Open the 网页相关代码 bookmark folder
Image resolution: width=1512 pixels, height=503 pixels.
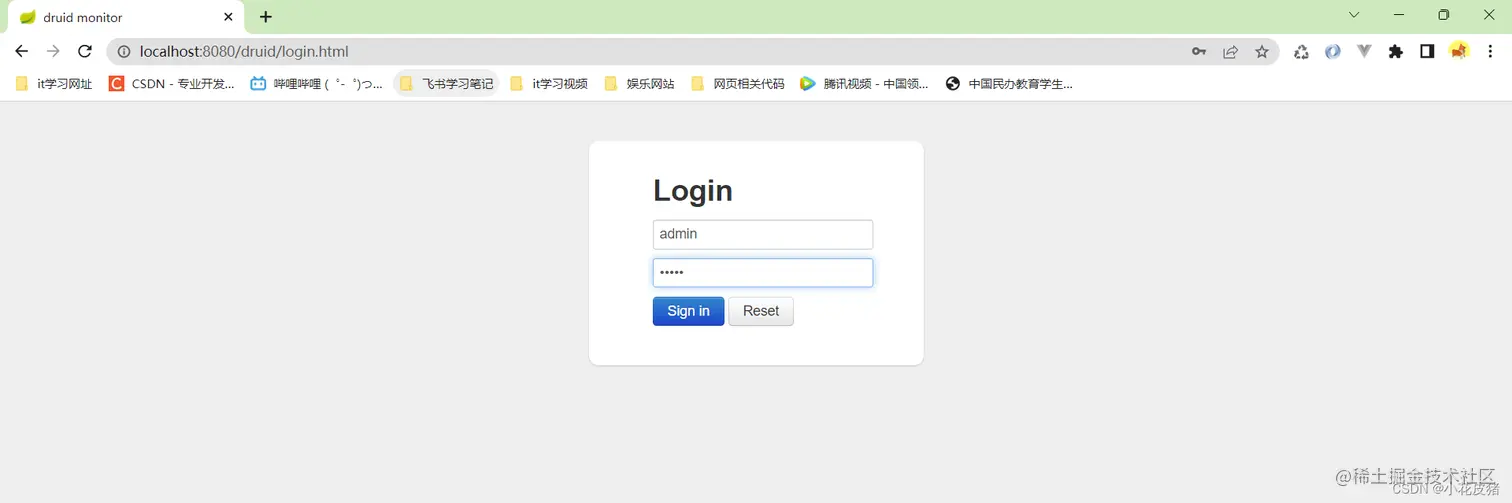click(738, 84)
